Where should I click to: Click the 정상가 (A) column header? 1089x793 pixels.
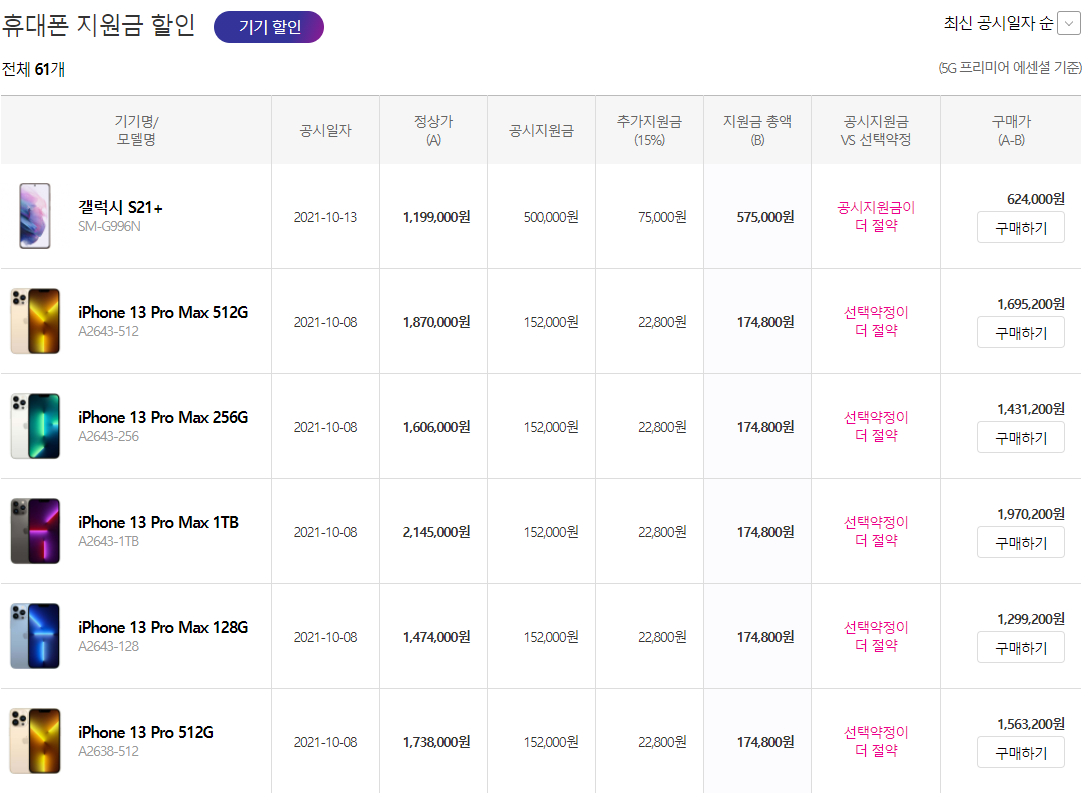coord(433,130)
